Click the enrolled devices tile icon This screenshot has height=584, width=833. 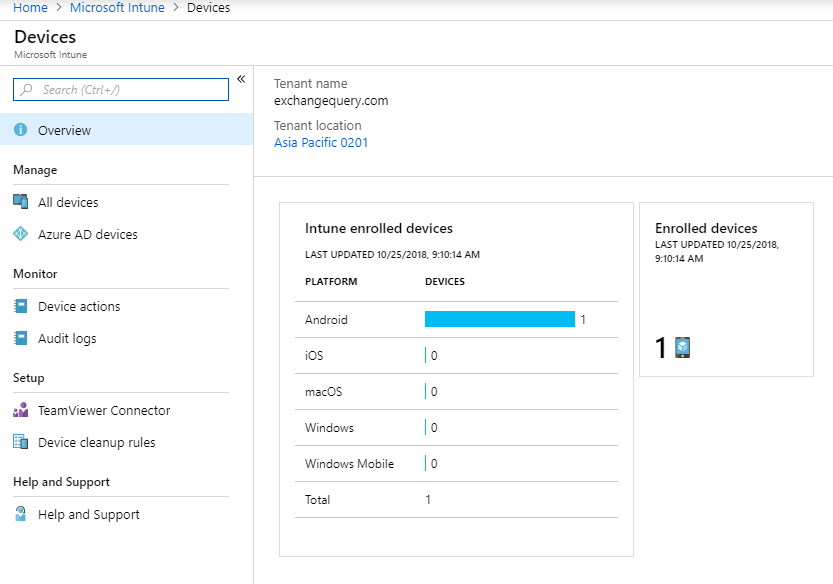pyautogui.click(x=682, y=348)
